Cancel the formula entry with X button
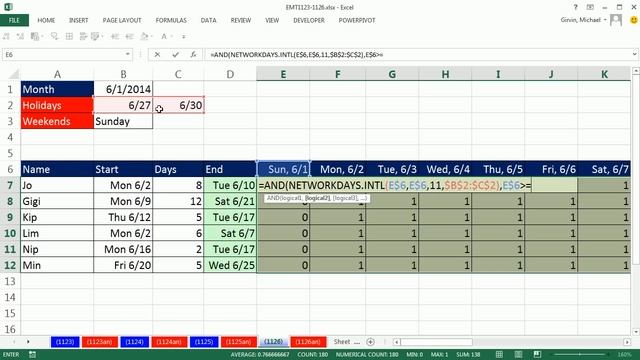640x360 pixels. click(157, 54)
